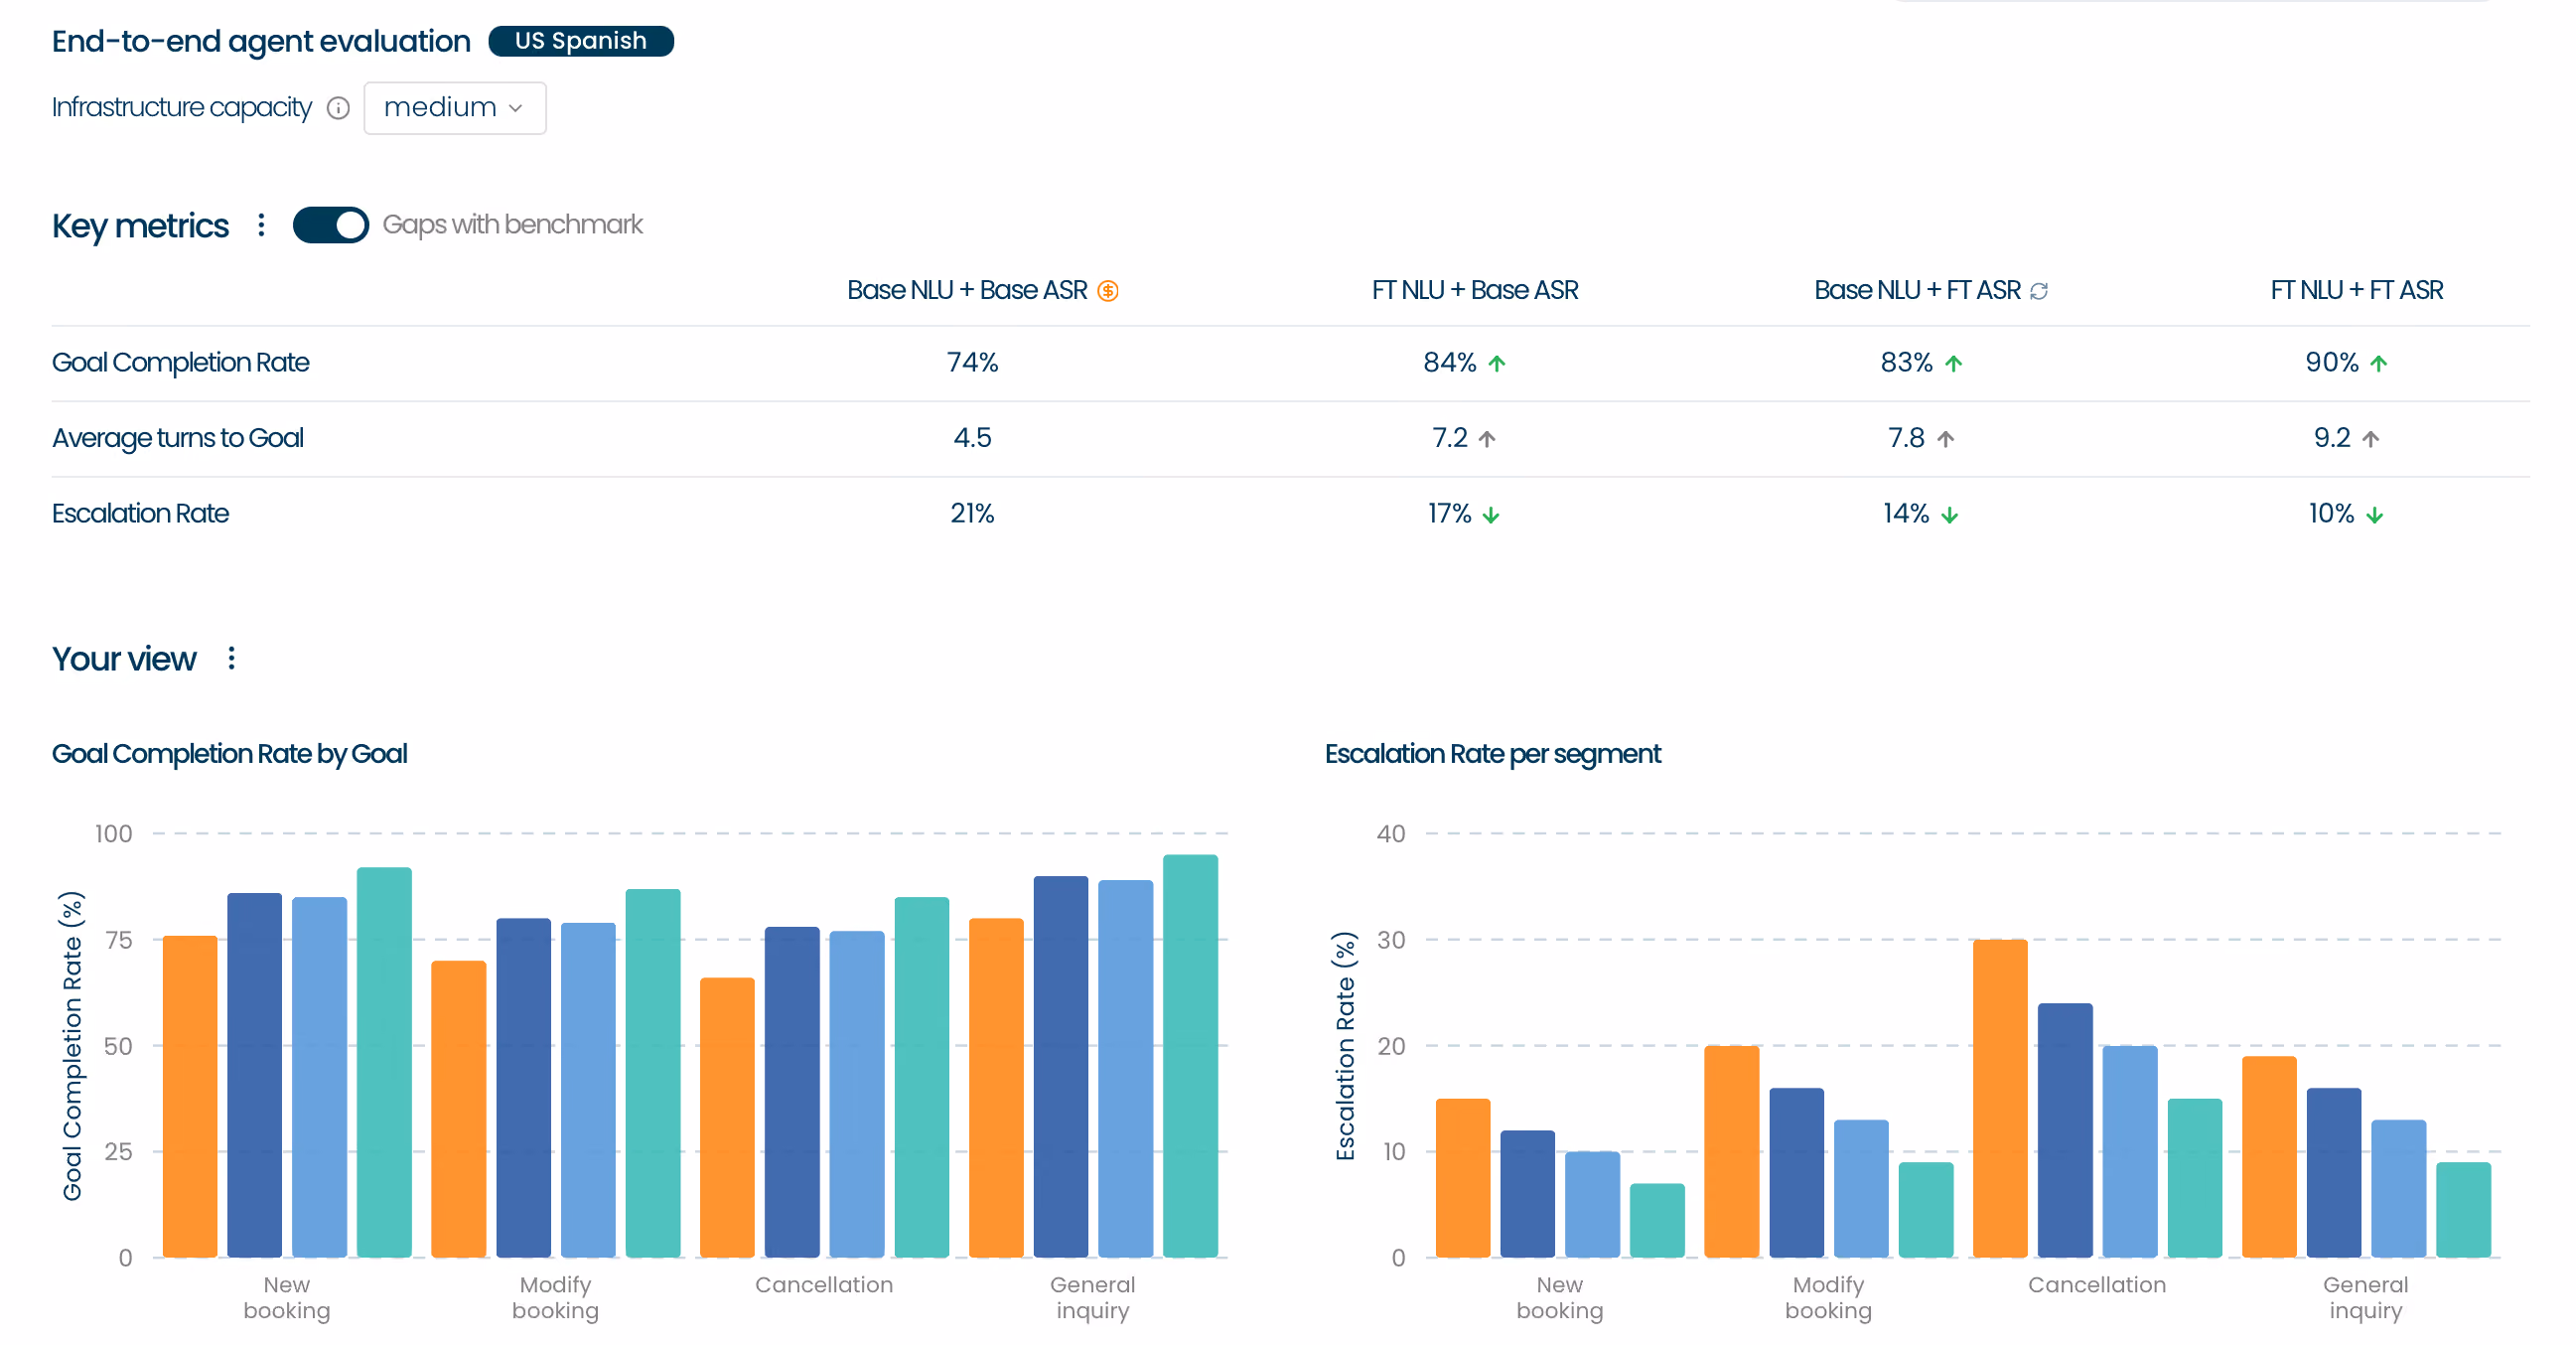Screen dimensions: 2576x1345
Task: Click the gray up arrow beside 7.8
Action: pos(1945,439)
